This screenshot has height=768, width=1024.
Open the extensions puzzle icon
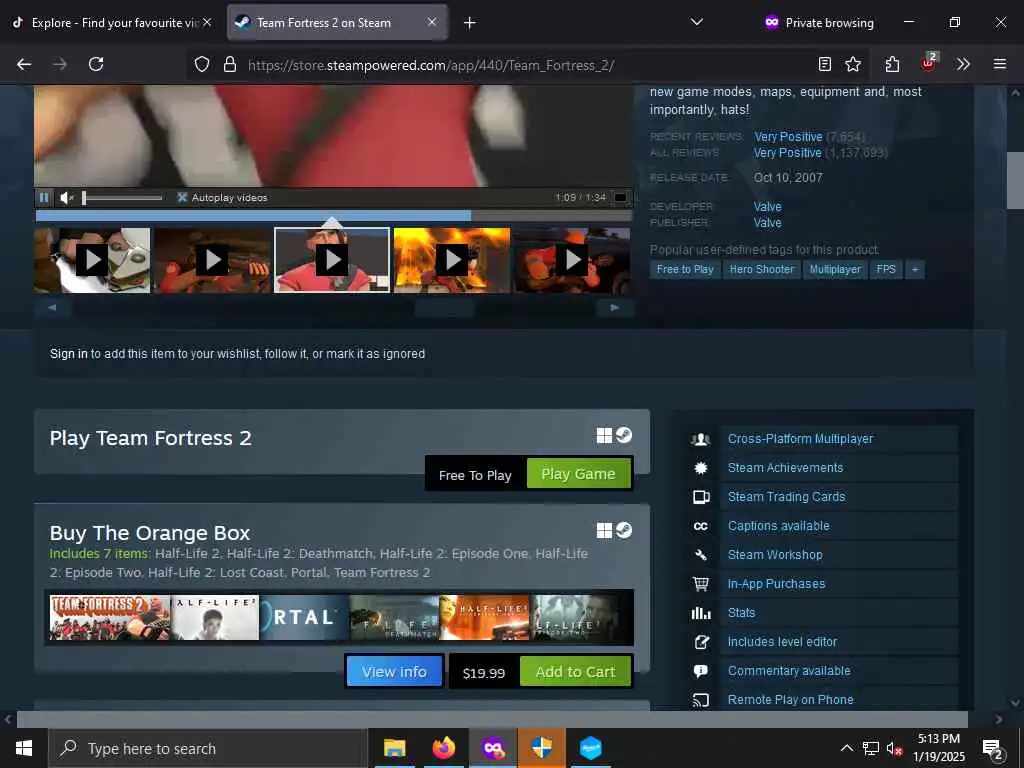tap(892, 64)
